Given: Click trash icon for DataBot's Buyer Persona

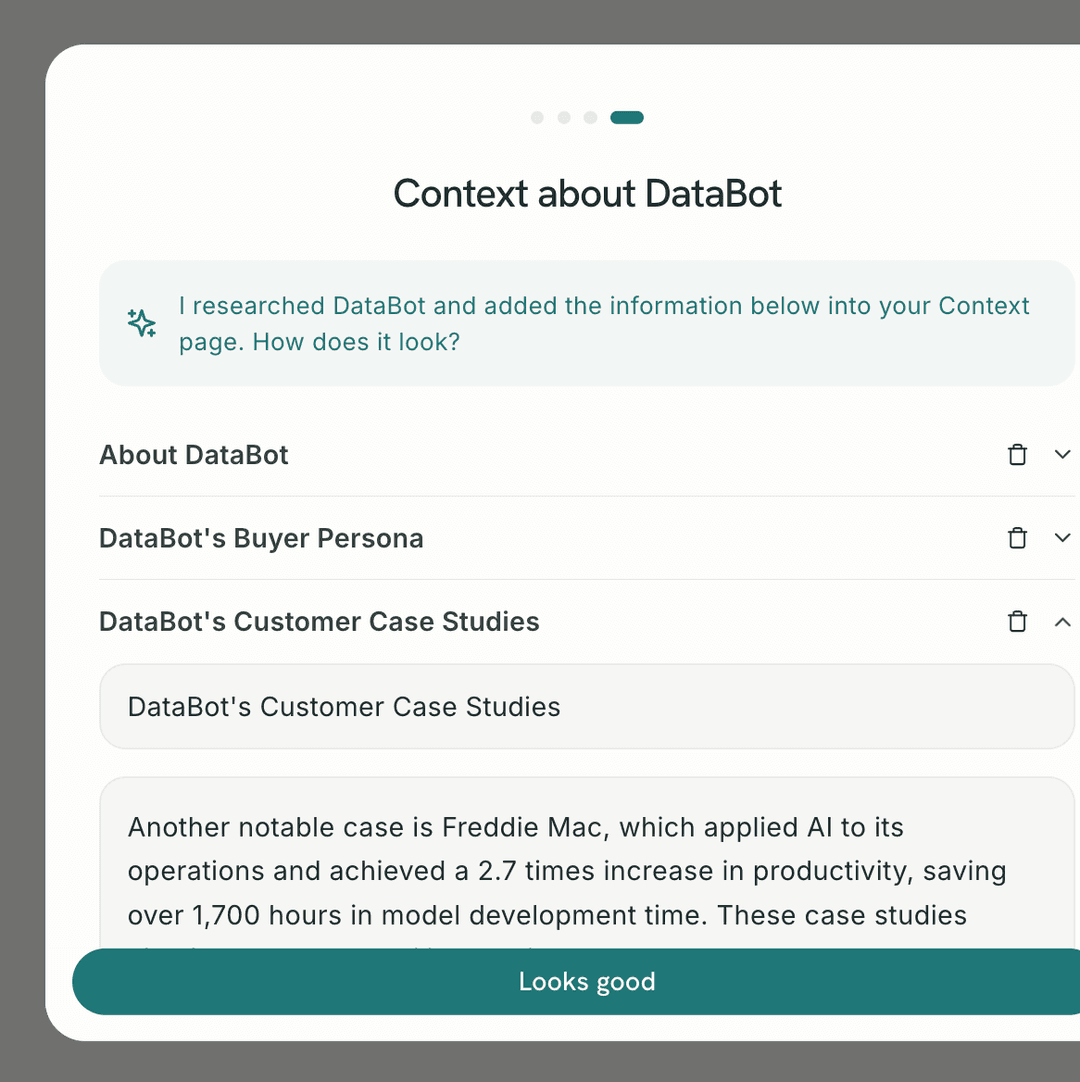Looking at the screenshot, I should click(x=1017, y=538).
